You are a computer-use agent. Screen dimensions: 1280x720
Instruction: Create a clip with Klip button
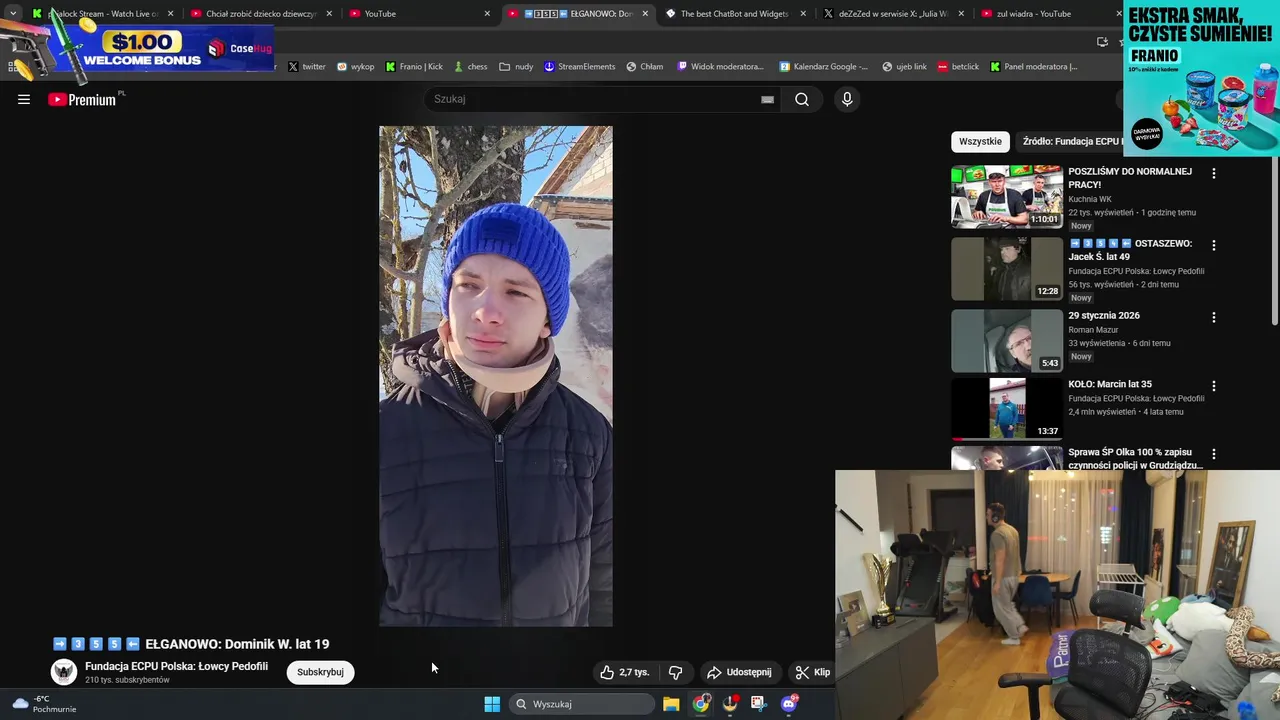click(813, 672)
